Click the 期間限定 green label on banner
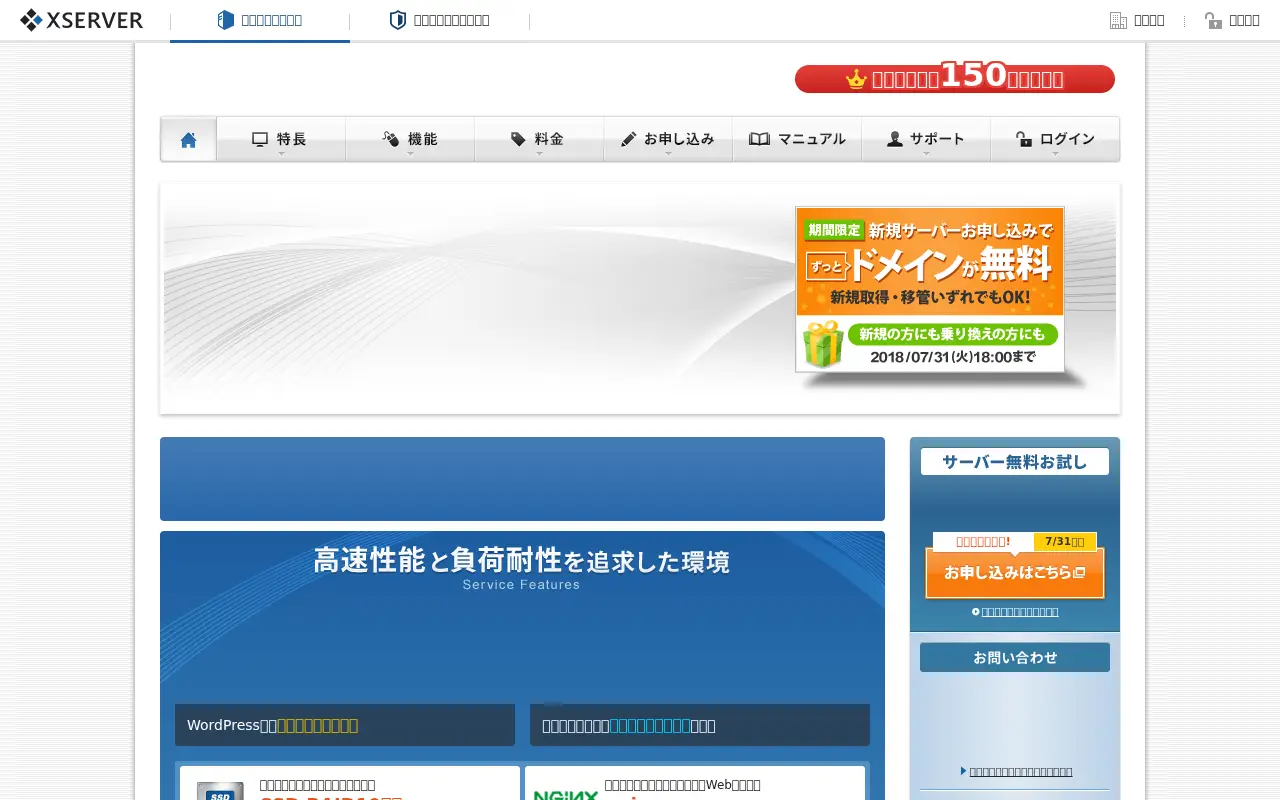 (834, 229)
